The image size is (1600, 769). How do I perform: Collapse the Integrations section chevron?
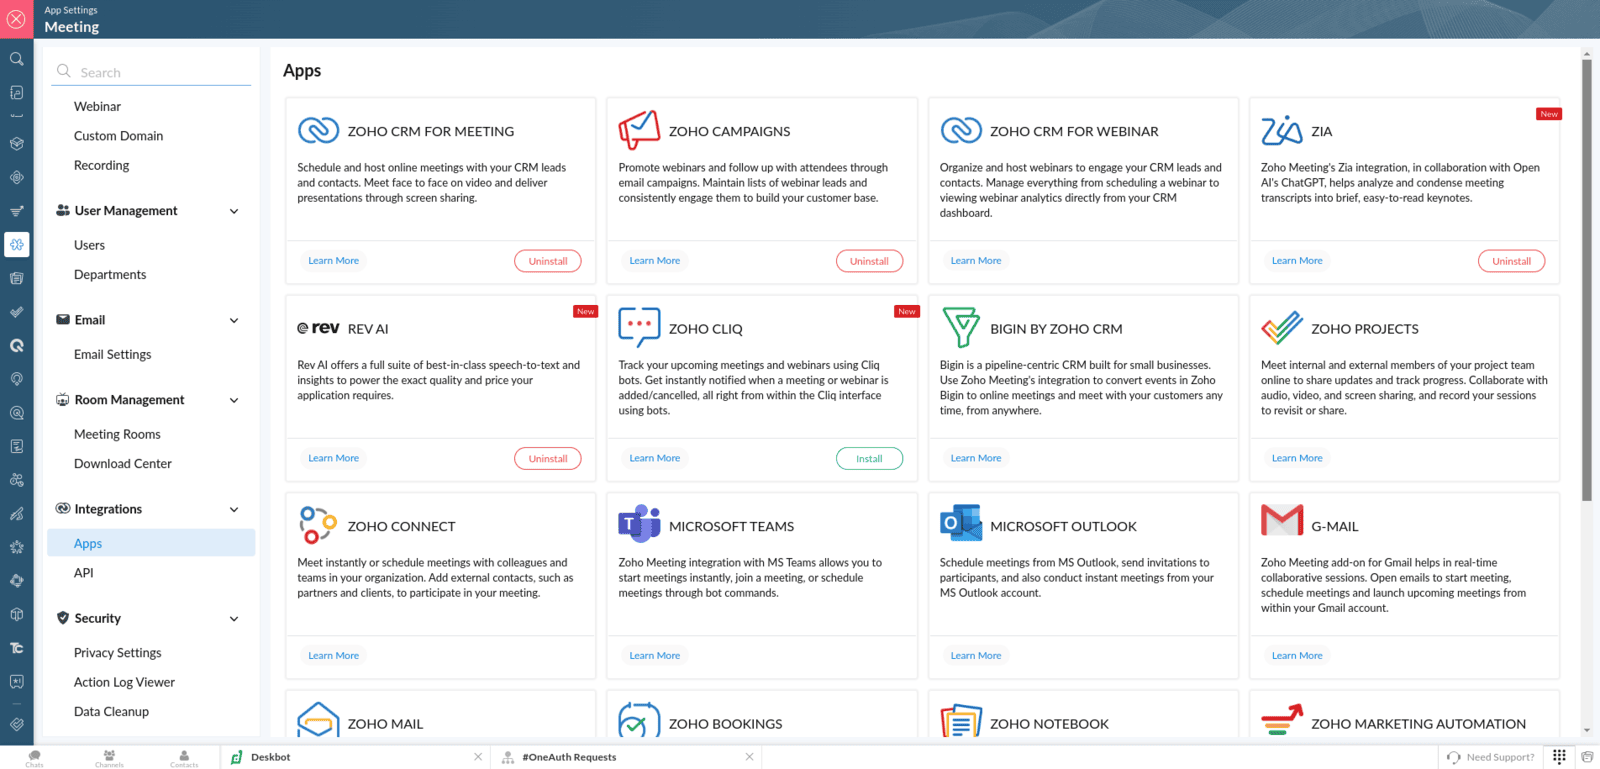click(234, 509)
